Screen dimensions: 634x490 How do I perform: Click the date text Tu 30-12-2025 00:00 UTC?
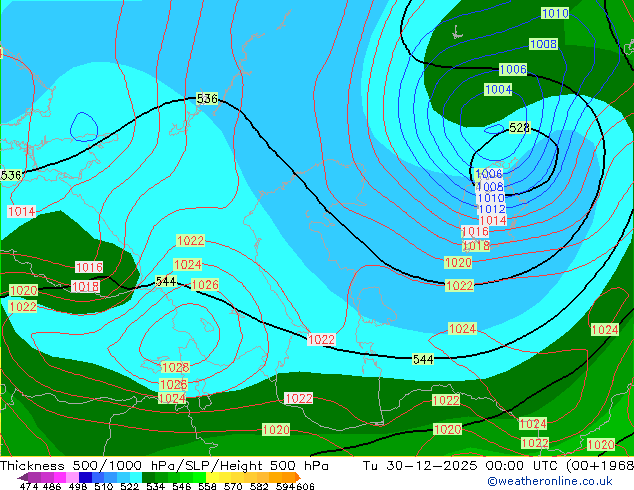(x=463, y=466)
